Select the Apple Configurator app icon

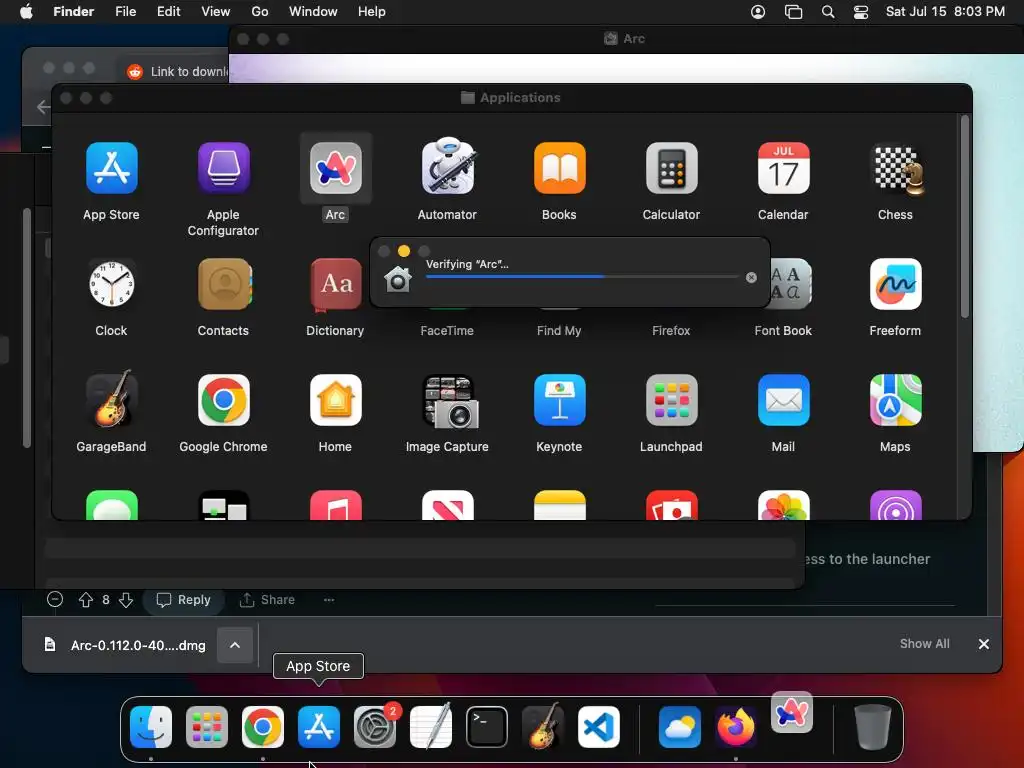tap(223, 168)
